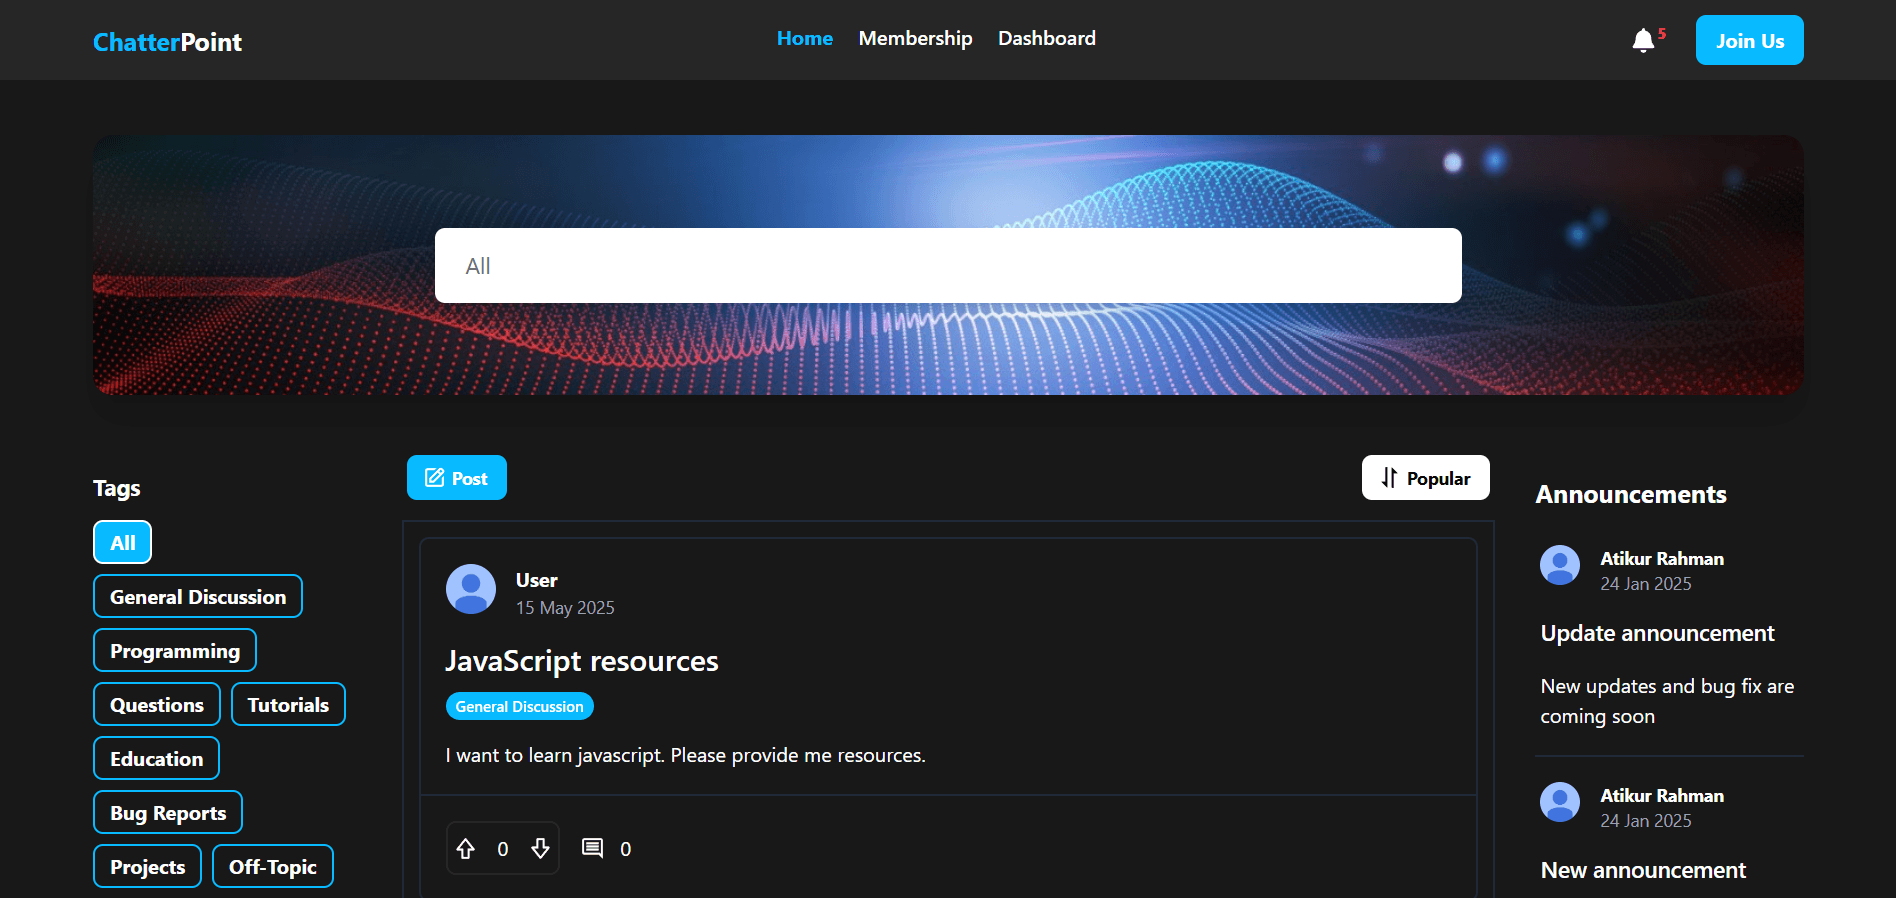
Task: Toggle the Popular sort button
Action: [1425, 478]
